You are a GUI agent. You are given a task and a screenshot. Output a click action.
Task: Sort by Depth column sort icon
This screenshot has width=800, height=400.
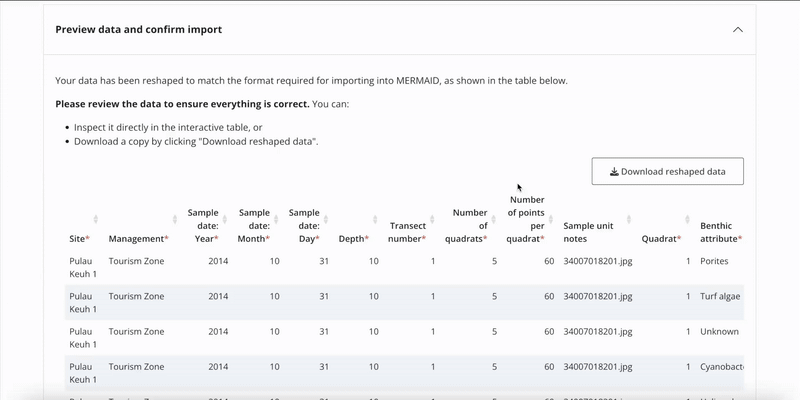point(375,219)
